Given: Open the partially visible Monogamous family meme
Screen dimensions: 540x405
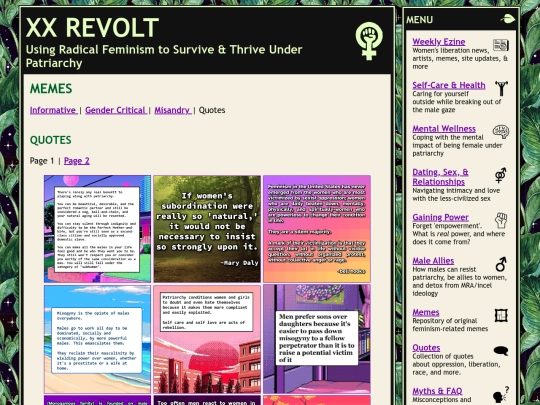Looking at the screenshot, I should coord(97,400).
